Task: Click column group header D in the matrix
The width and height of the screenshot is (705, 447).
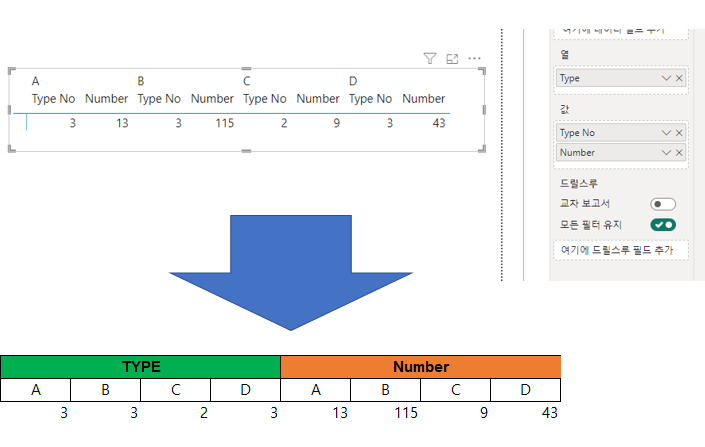Action: tap(353, 81)
